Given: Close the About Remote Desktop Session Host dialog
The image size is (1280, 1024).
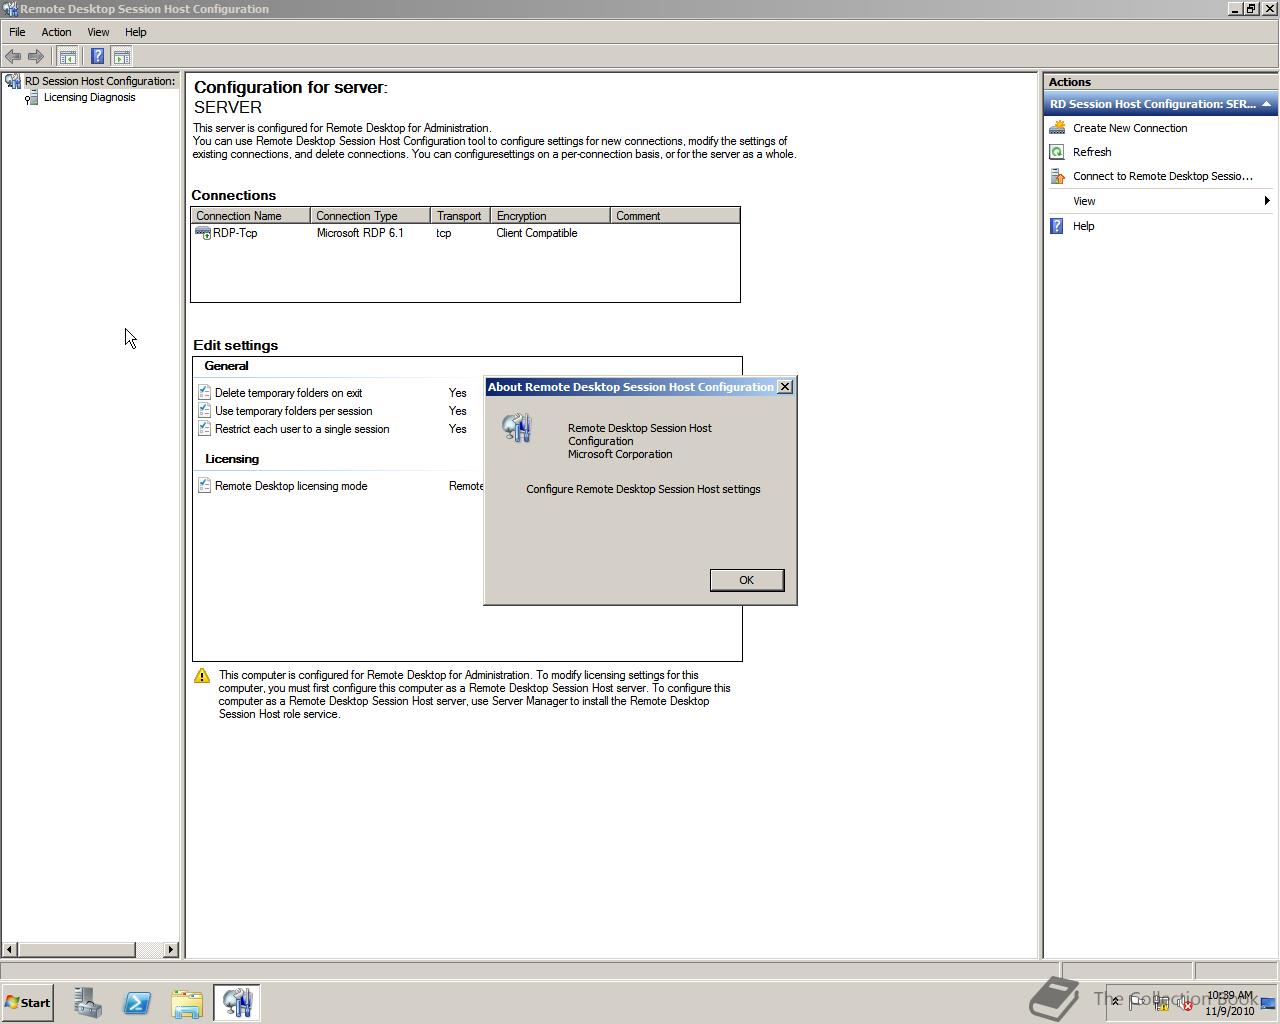Looking at the screenshot, I should point(785,387).
